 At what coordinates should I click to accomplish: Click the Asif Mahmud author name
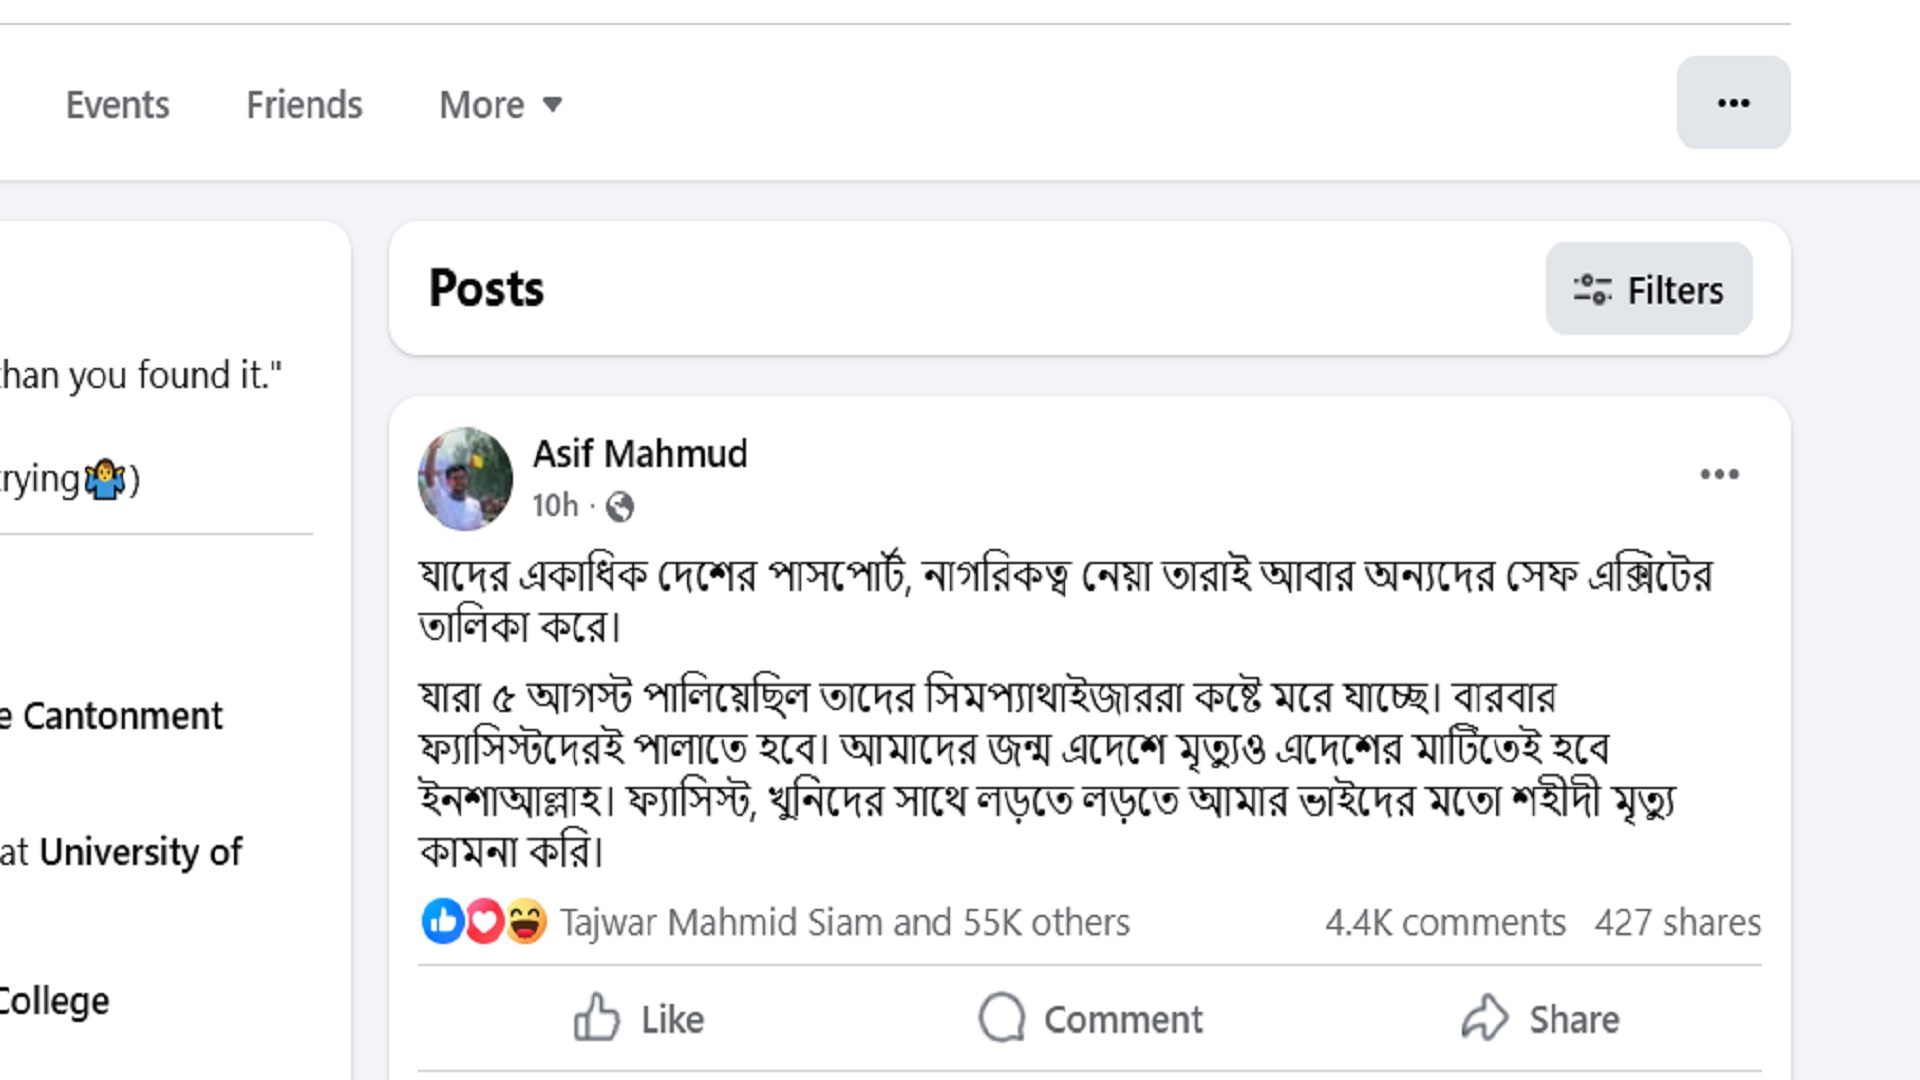point(639,454)
